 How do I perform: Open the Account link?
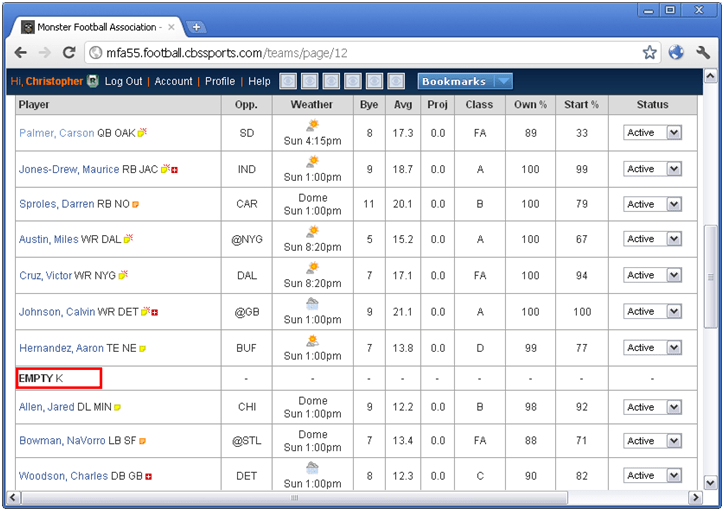click(x=173, y=81)
